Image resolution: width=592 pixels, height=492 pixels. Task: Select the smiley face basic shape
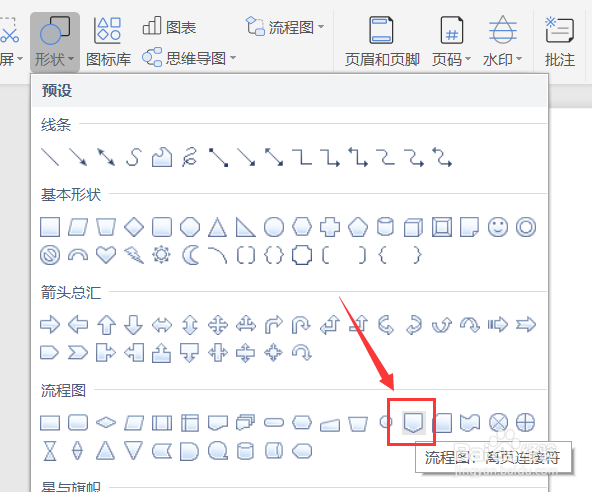[498, 227]
